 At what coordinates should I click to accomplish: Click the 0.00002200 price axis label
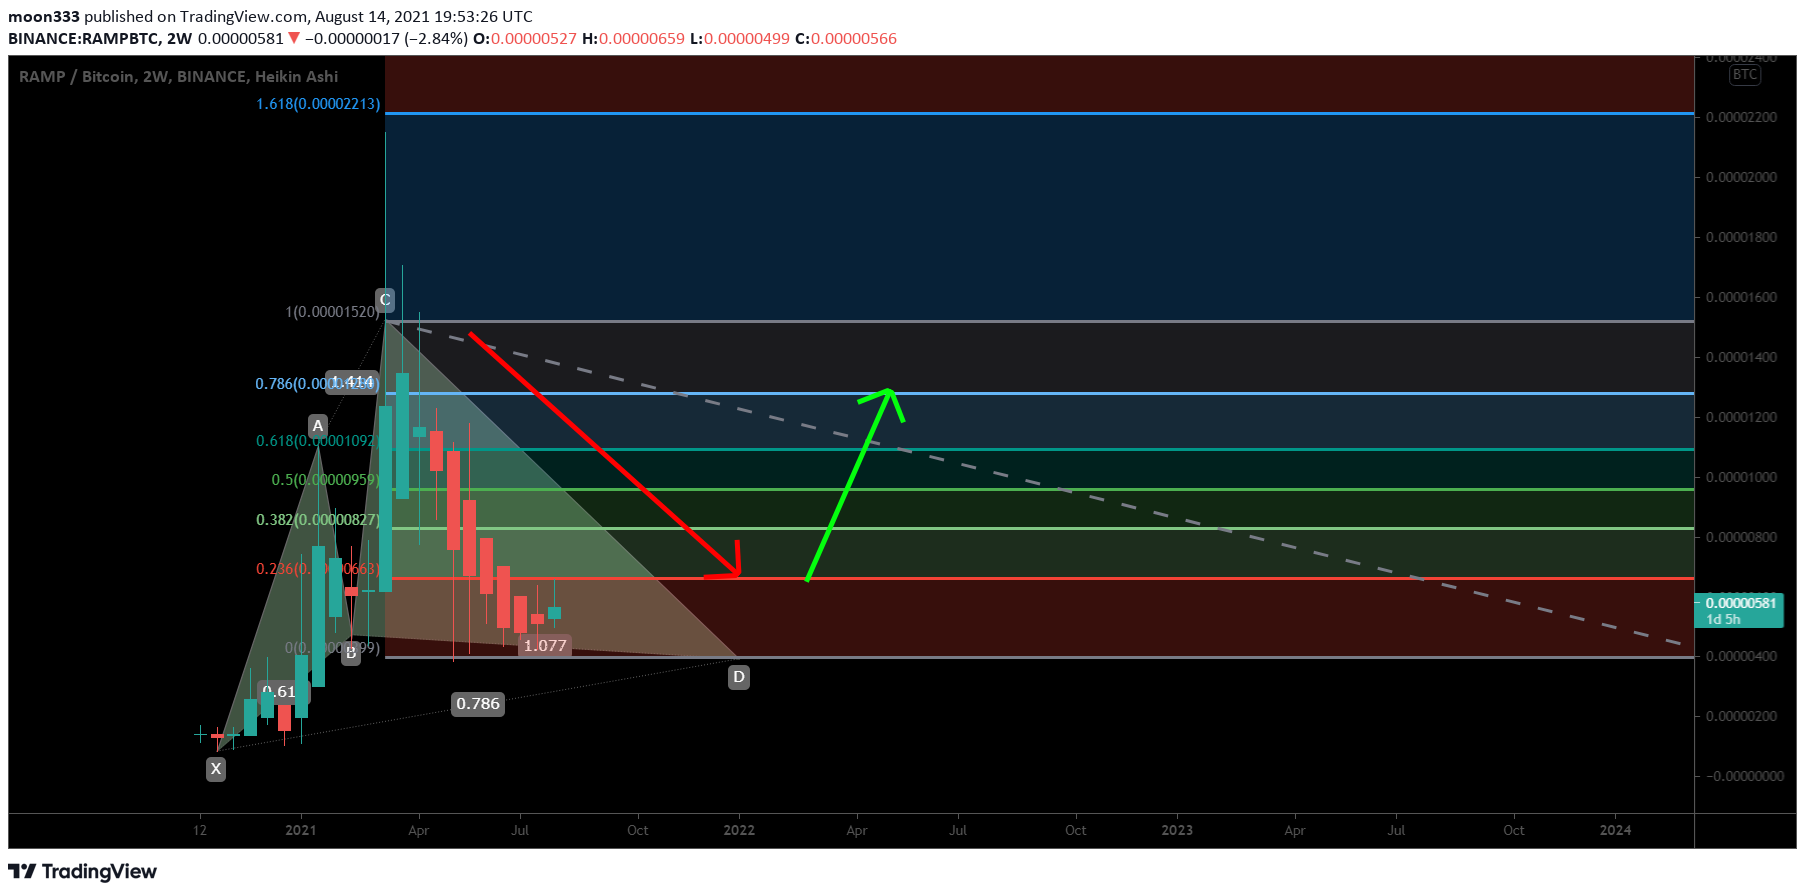click(x=1741, y=117)
